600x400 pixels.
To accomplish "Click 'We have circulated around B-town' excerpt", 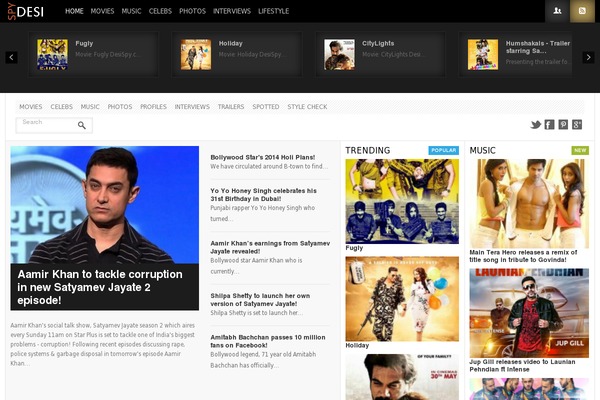I will (269, 167).
